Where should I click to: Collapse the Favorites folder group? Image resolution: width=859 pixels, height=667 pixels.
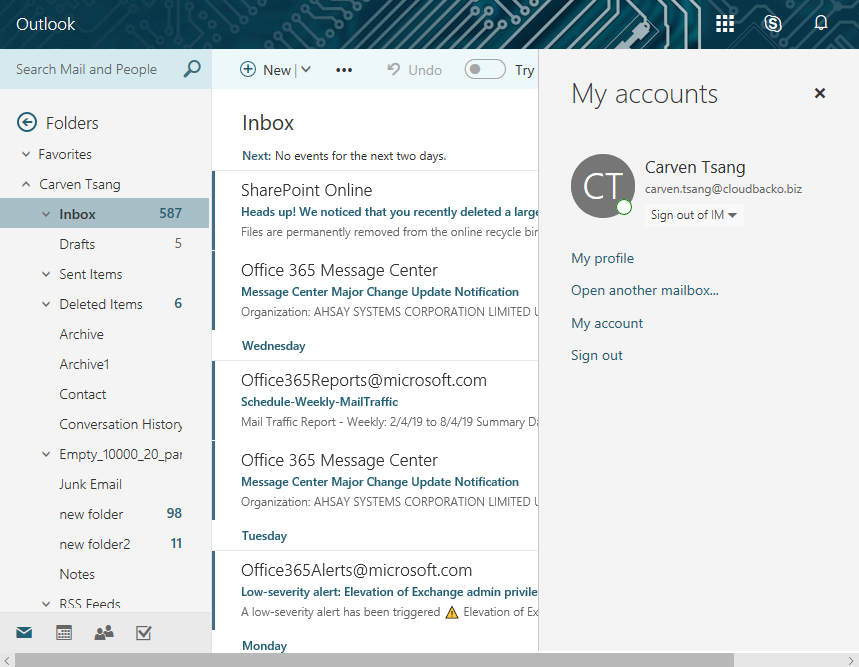point(27,154)
